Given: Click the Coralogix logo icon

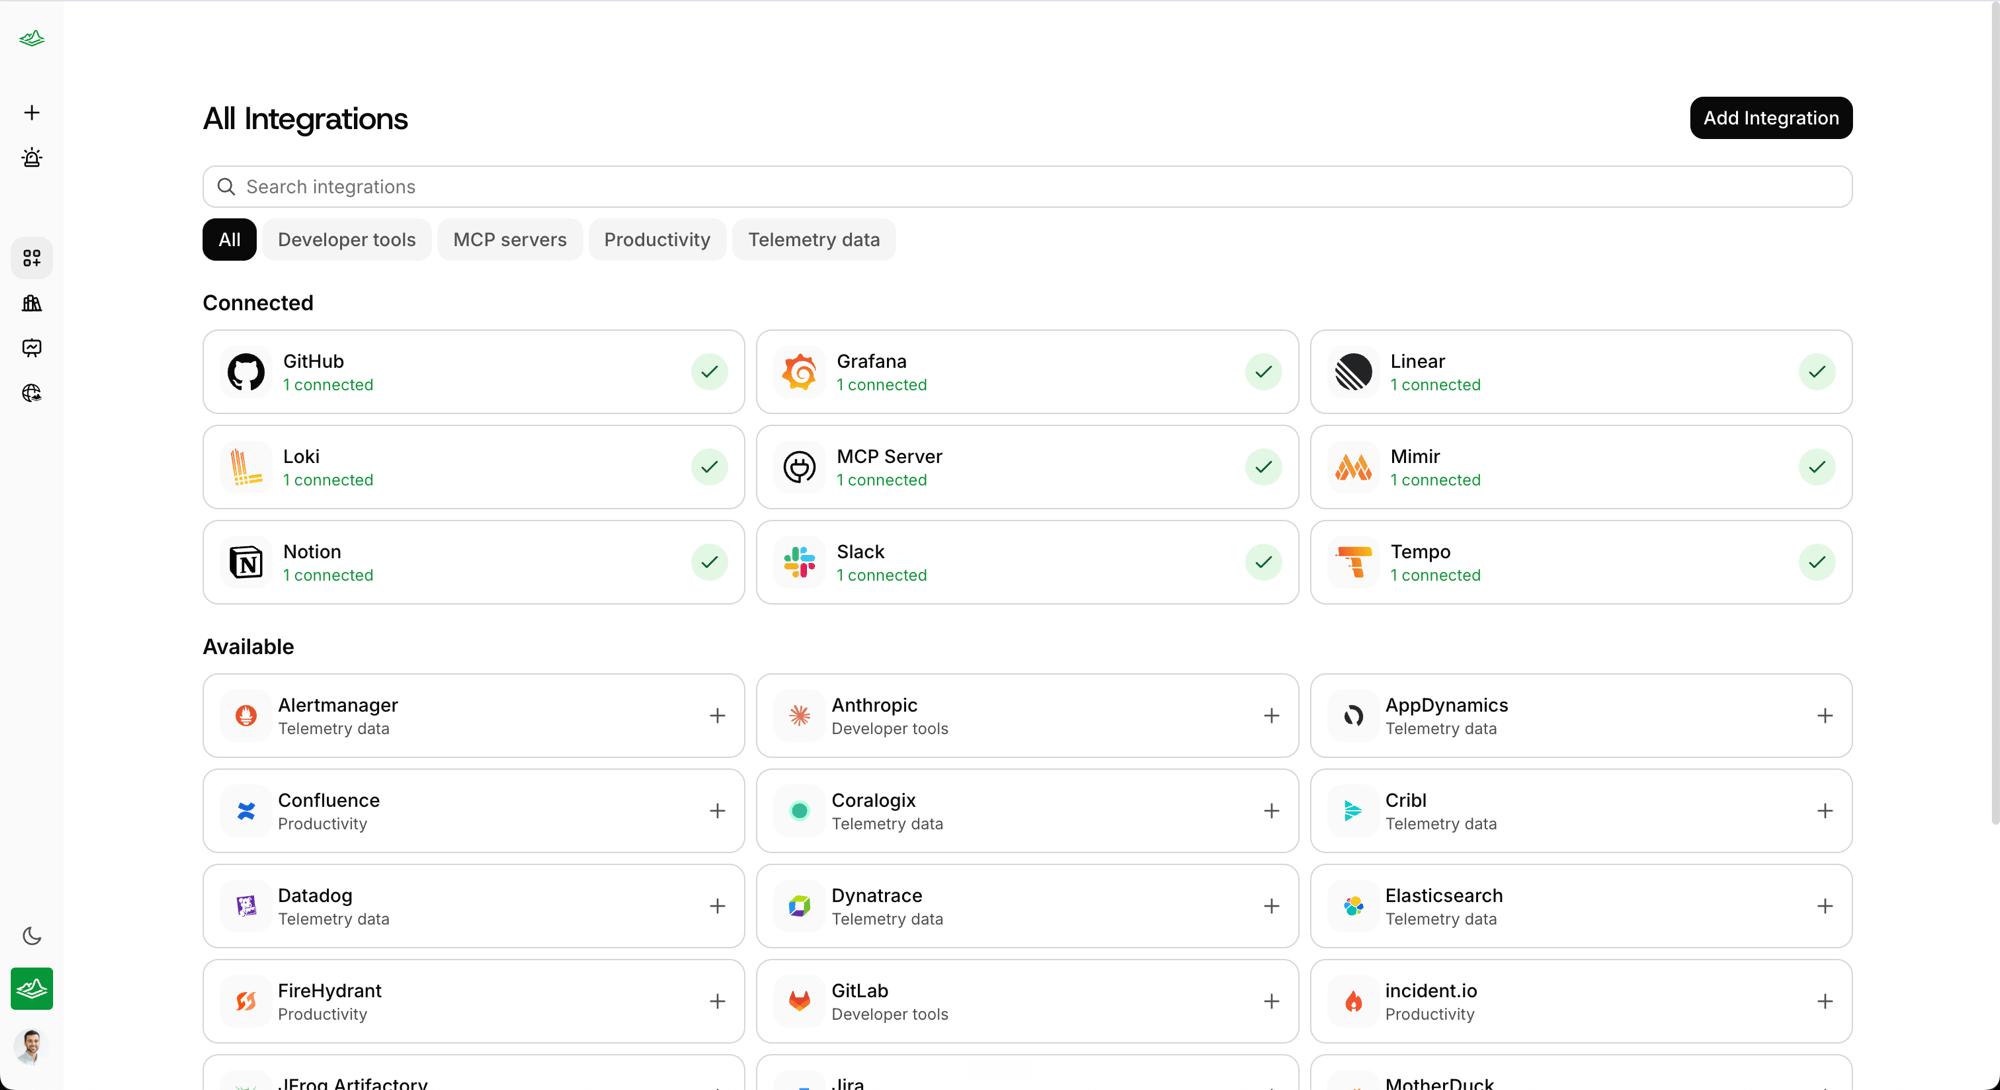Looking at the screenshot, I should tap(800, 811).
